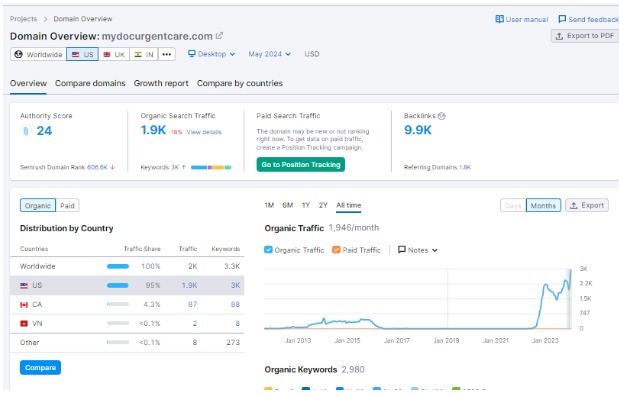Select the IN flag database button
This screenshot has width=619, height=394.
click(x=144, y=54)
